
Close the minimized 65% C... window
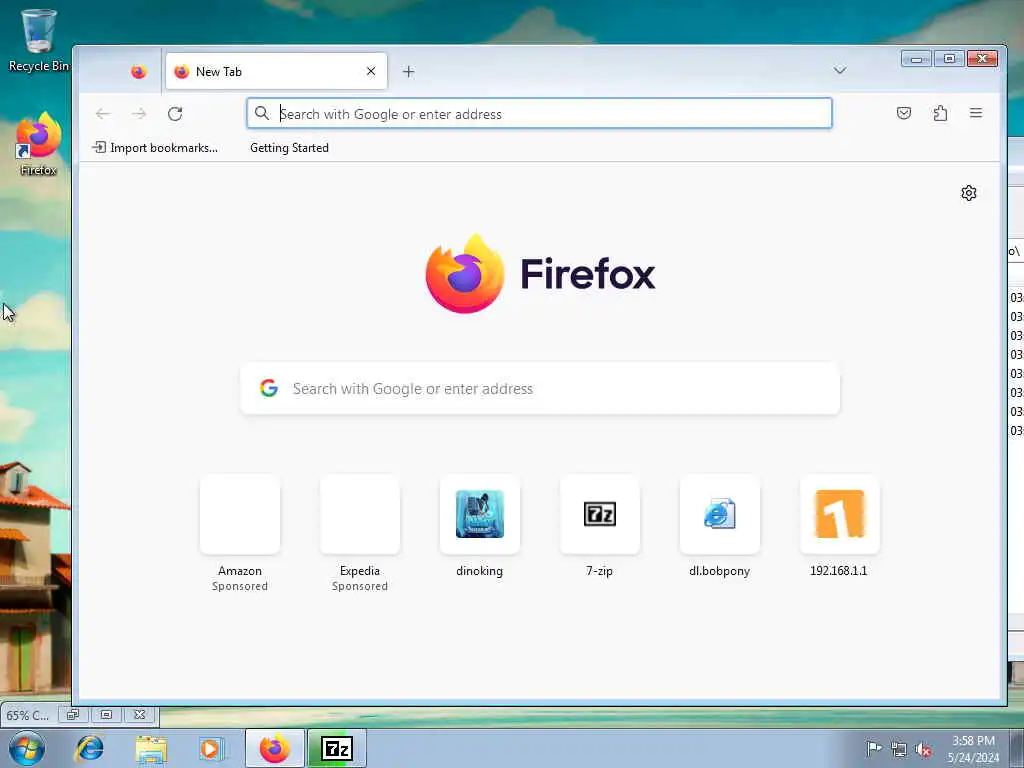point(140,714)
